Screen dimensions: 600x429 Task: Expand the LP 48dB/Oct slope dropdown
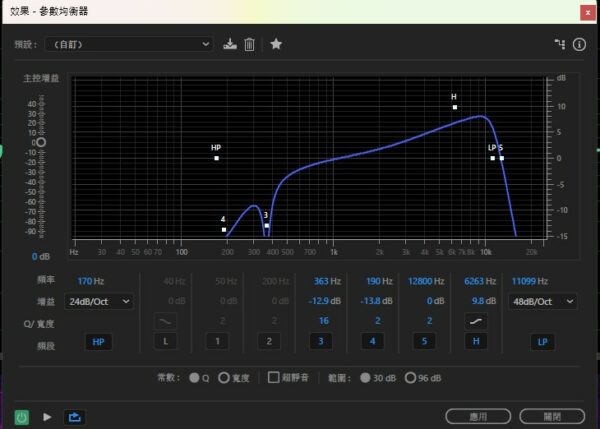pos(543,301)
